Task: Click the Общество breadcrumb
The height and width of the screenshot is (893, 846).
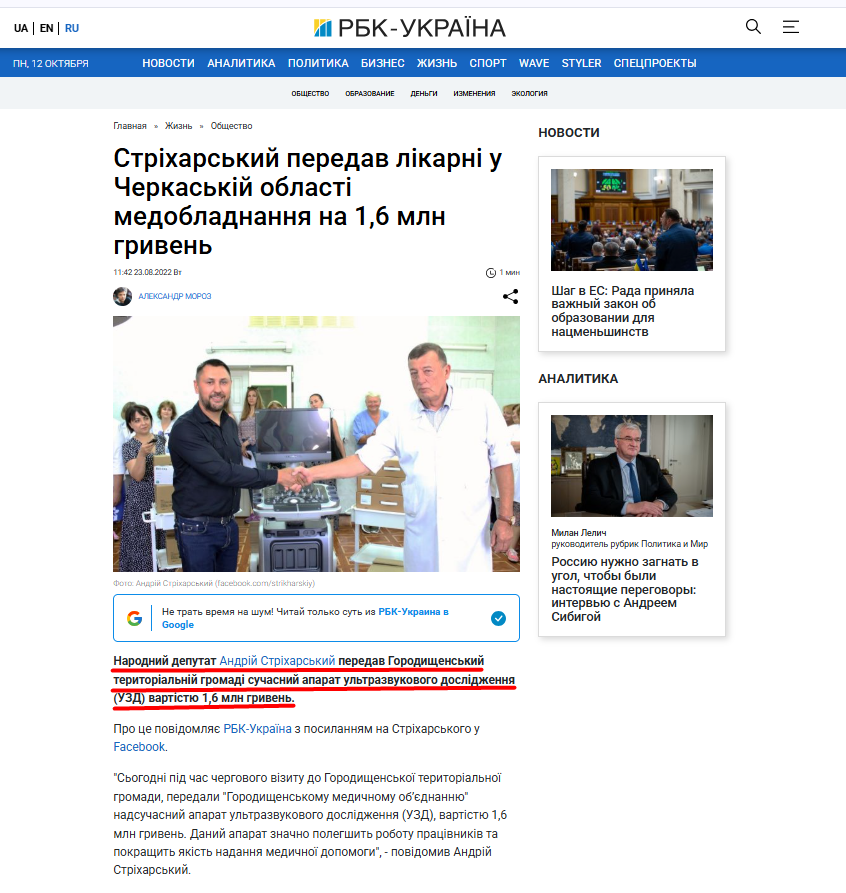Action: (231, 126)
